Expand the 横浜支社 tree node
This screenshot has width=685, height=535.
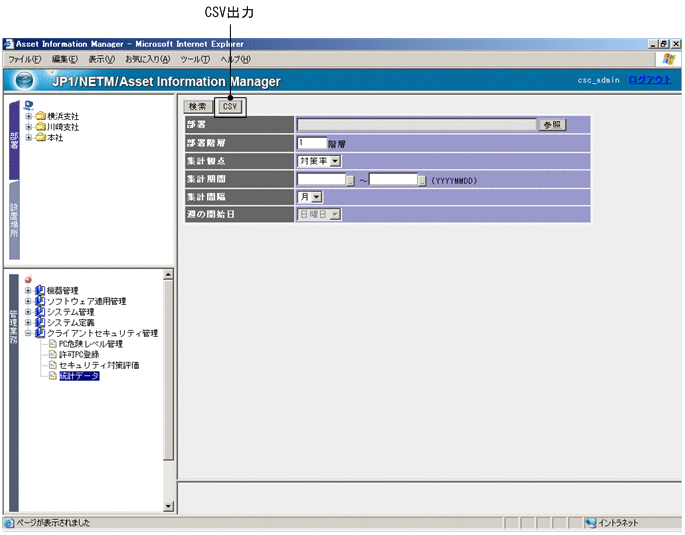[28, 116]
